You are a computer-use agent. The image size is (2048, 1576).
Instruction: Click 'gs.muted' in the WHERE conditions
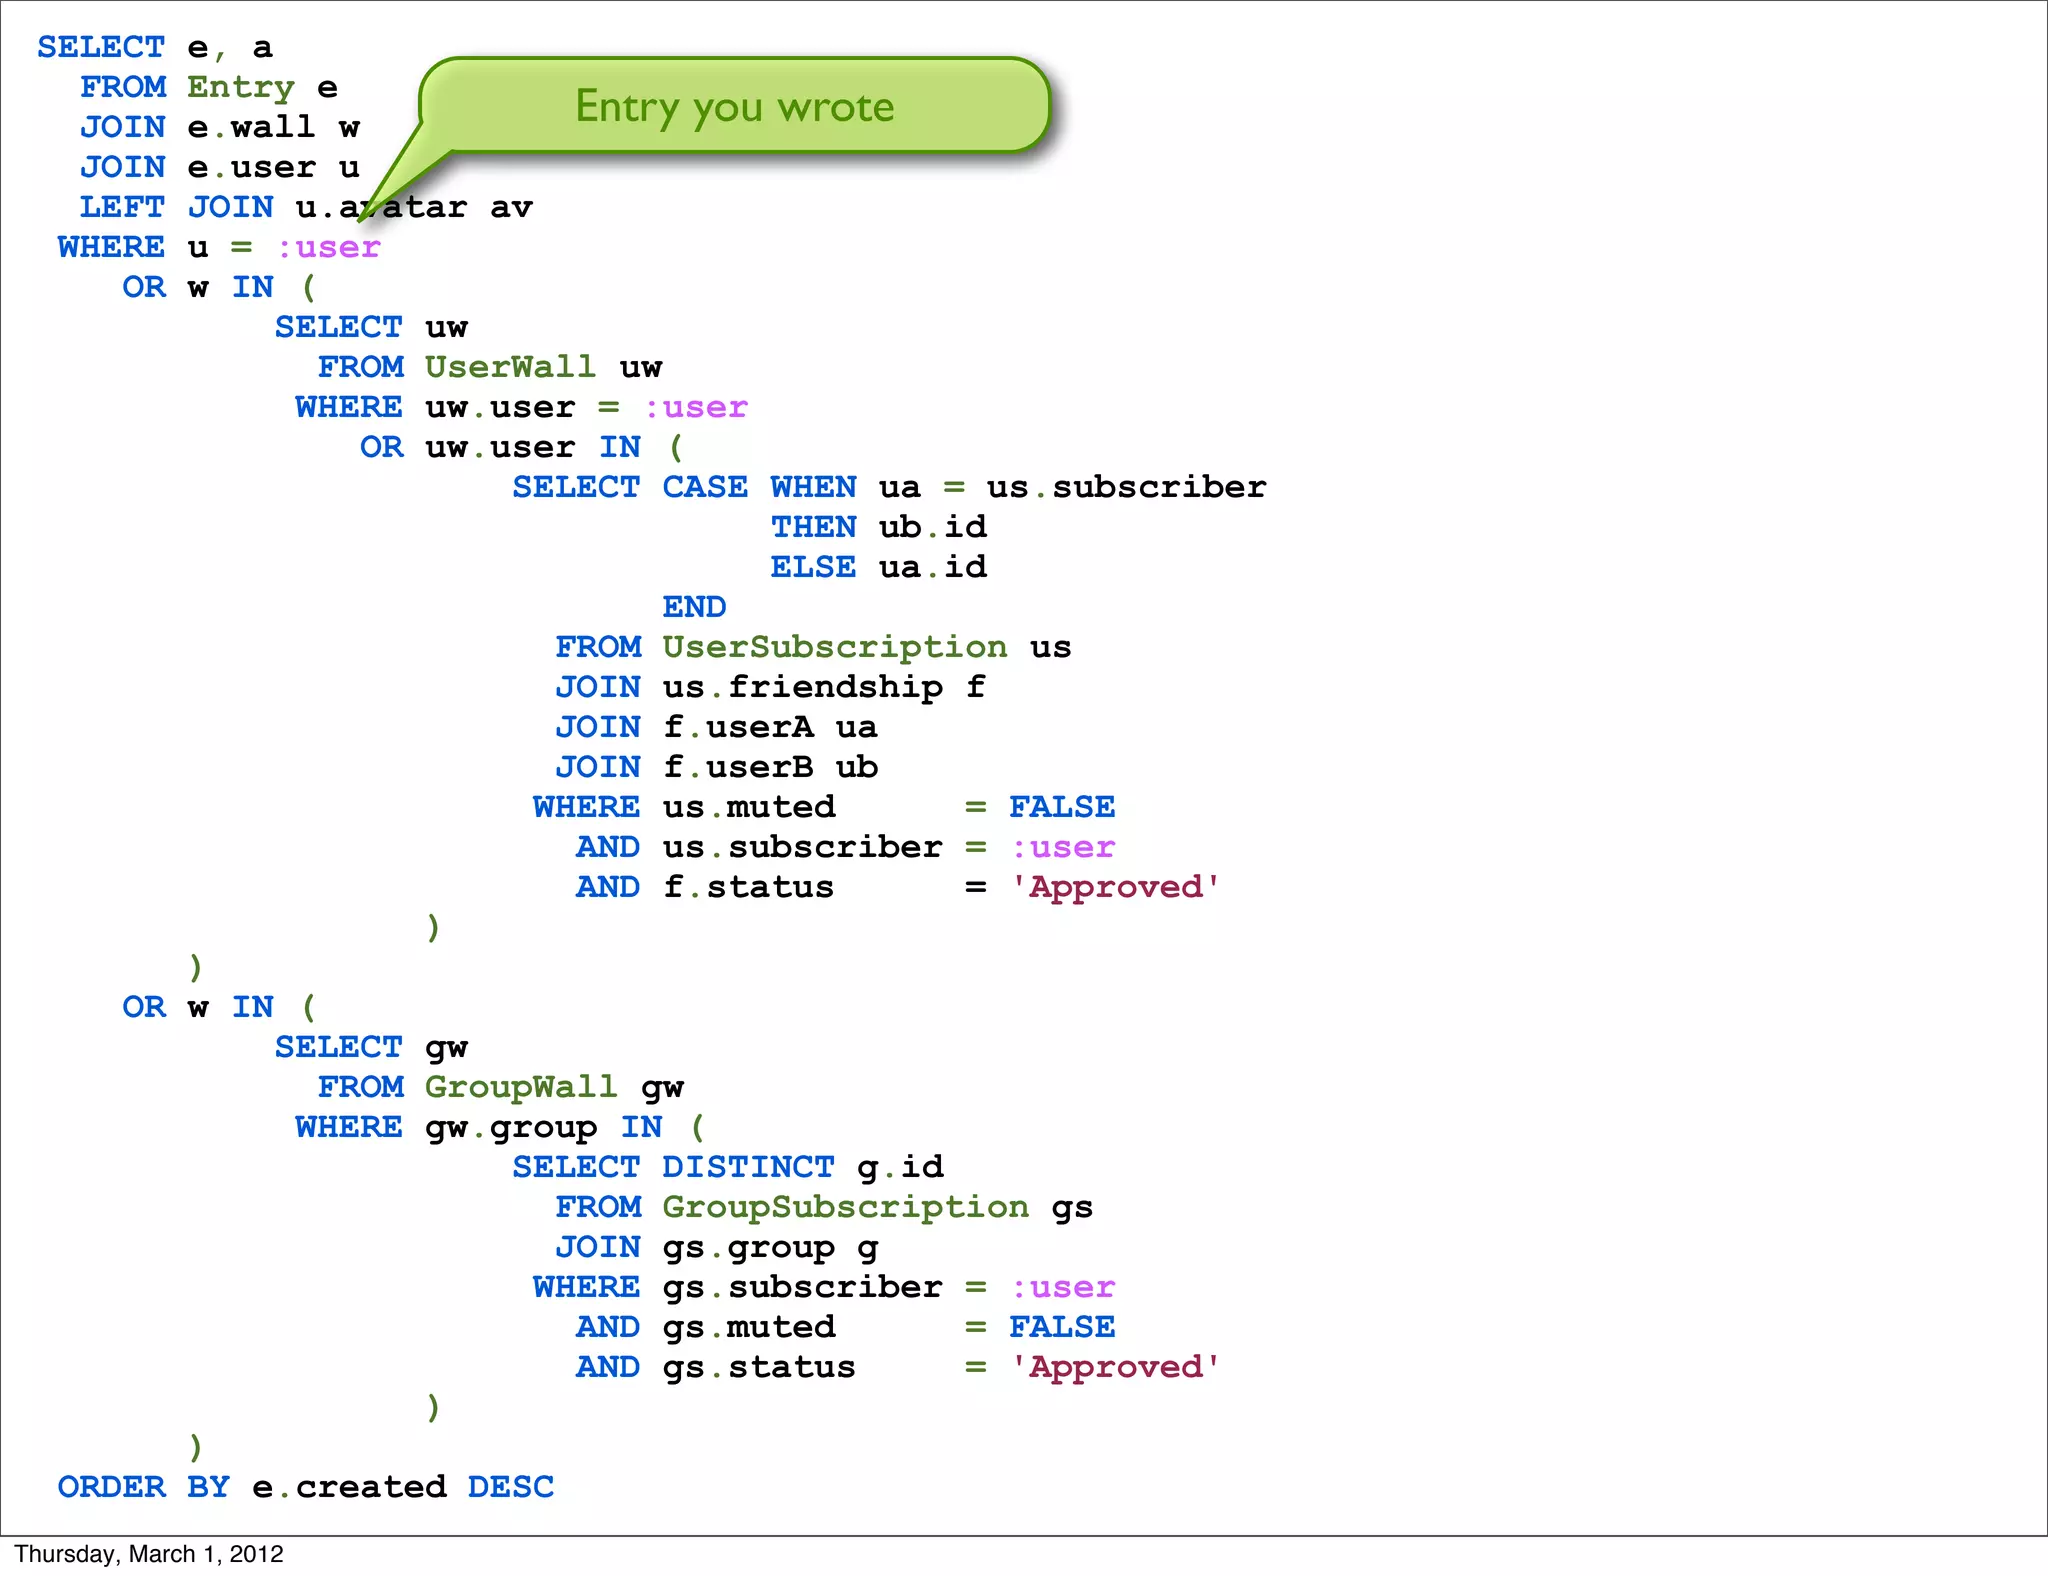click(748, 1327)
